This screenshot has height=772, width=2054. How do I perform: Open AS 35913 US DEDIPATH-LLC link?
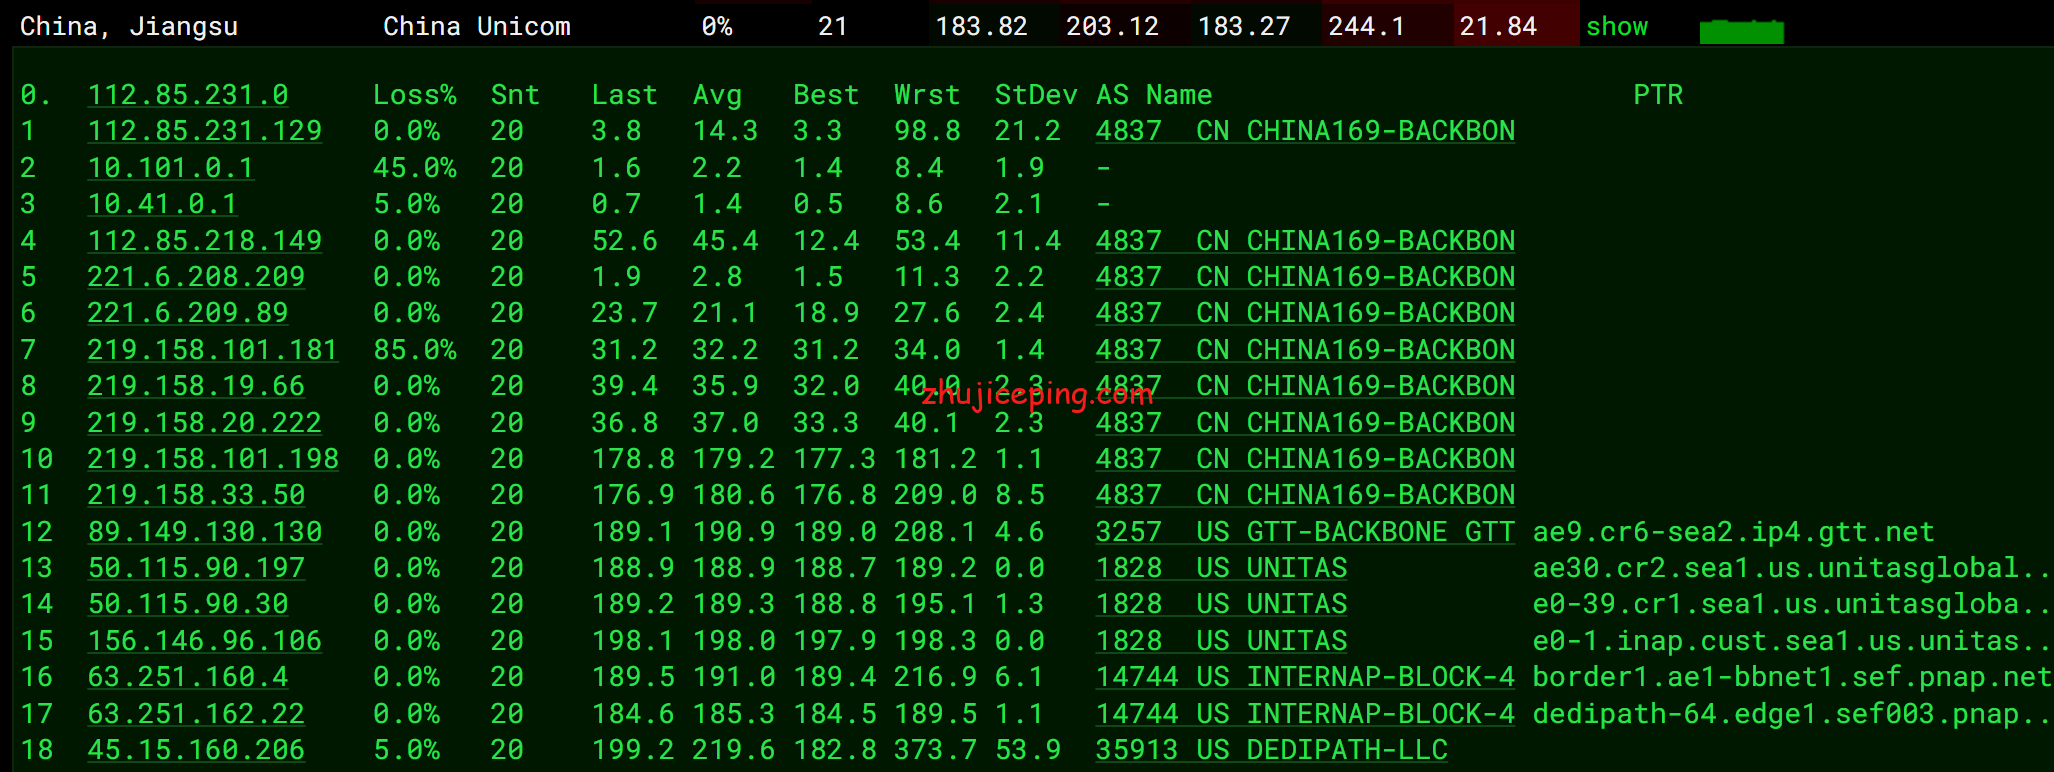pos(1271,750)
